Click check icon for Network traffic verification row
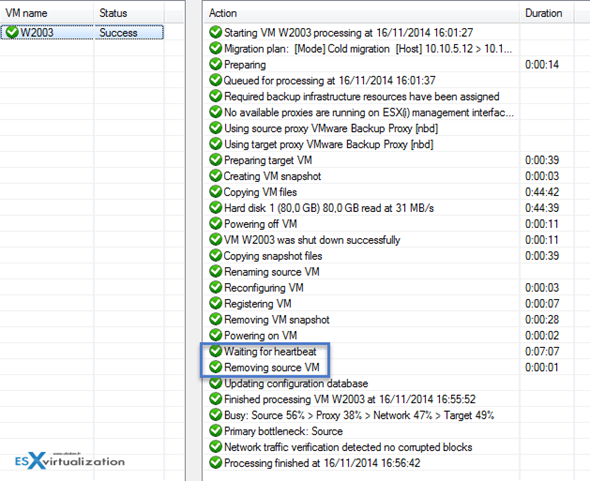Image resolution: width=590 pixels, height=481 pixels. click(216, 447)
